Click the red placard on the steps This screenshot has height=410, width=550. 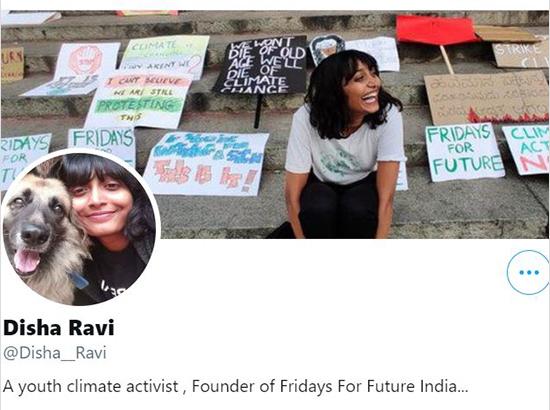pos(435,30)
